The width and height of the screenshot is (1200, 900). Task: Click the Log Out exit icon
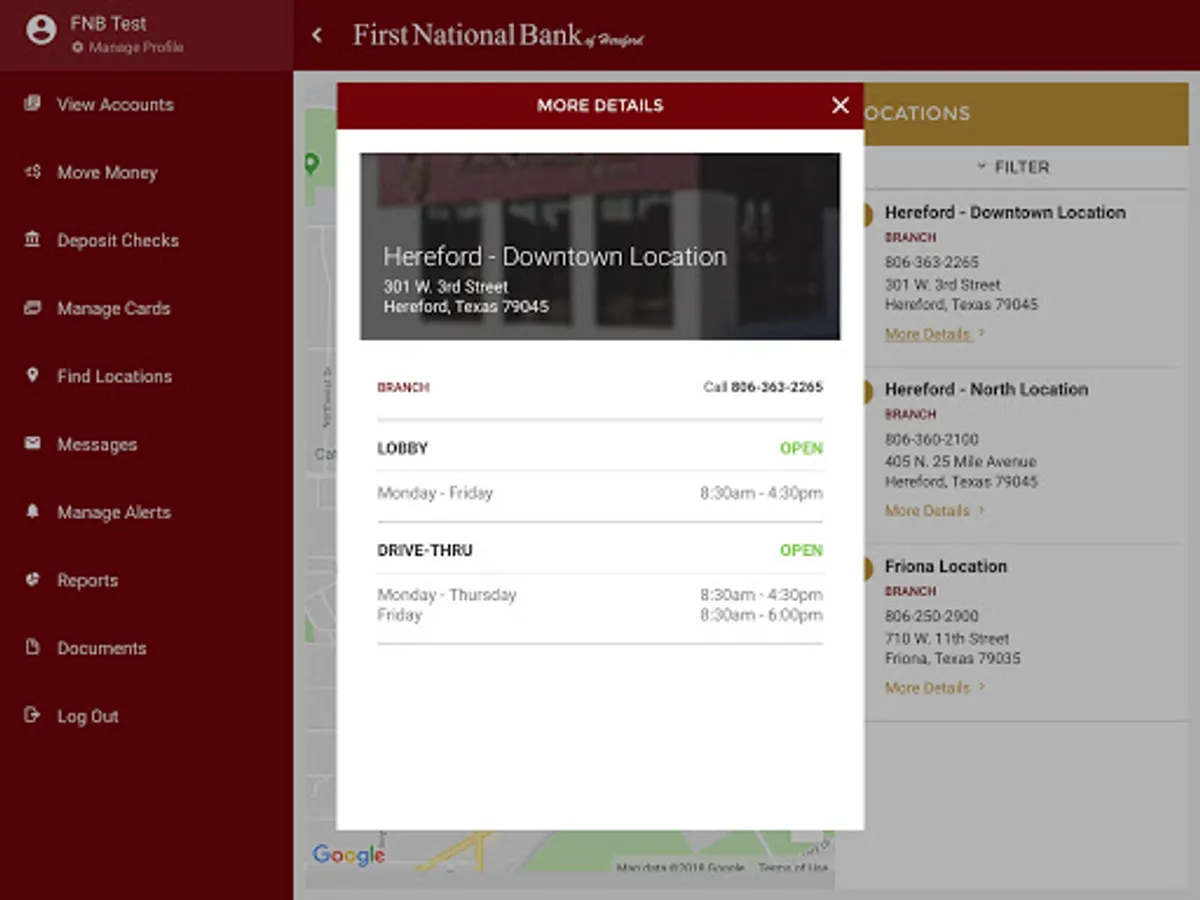pyautogui.click(x=33, y=715)
